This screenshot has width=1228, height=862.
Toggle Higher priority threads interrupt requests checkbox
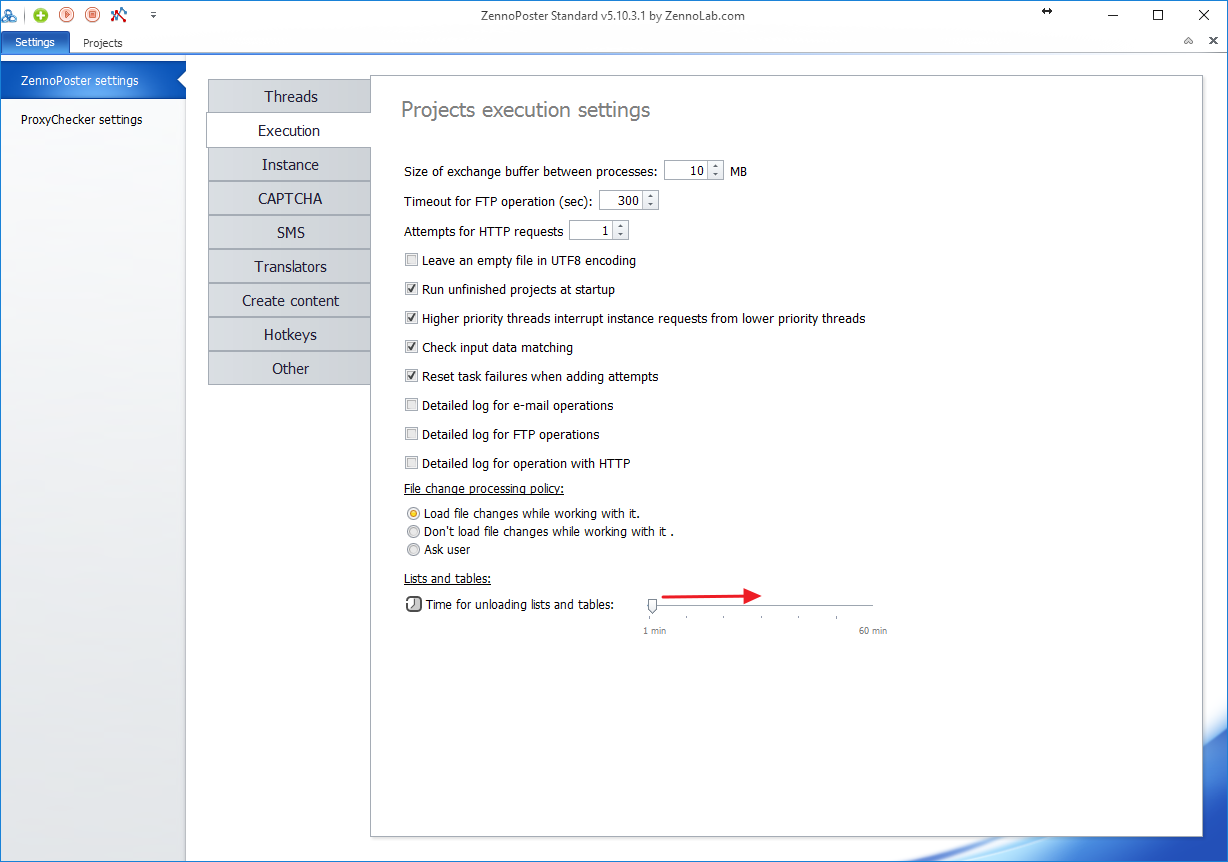click(x=412, y=318)
